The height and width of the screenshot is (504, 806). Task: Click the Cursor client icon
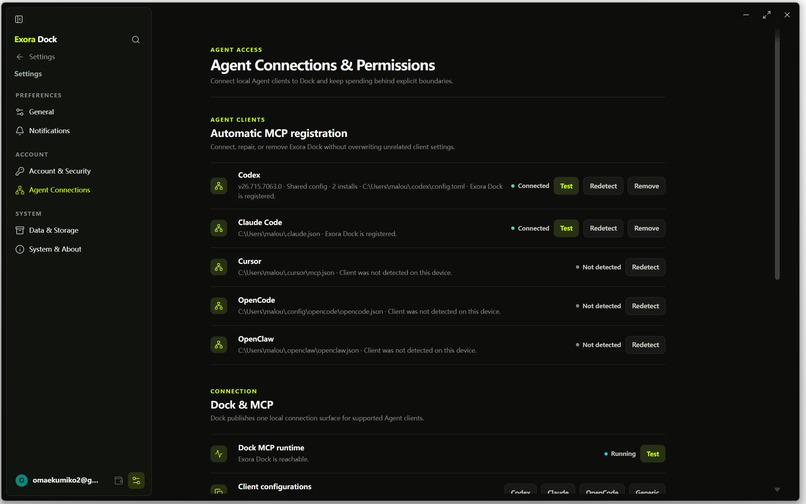point(218,267)
